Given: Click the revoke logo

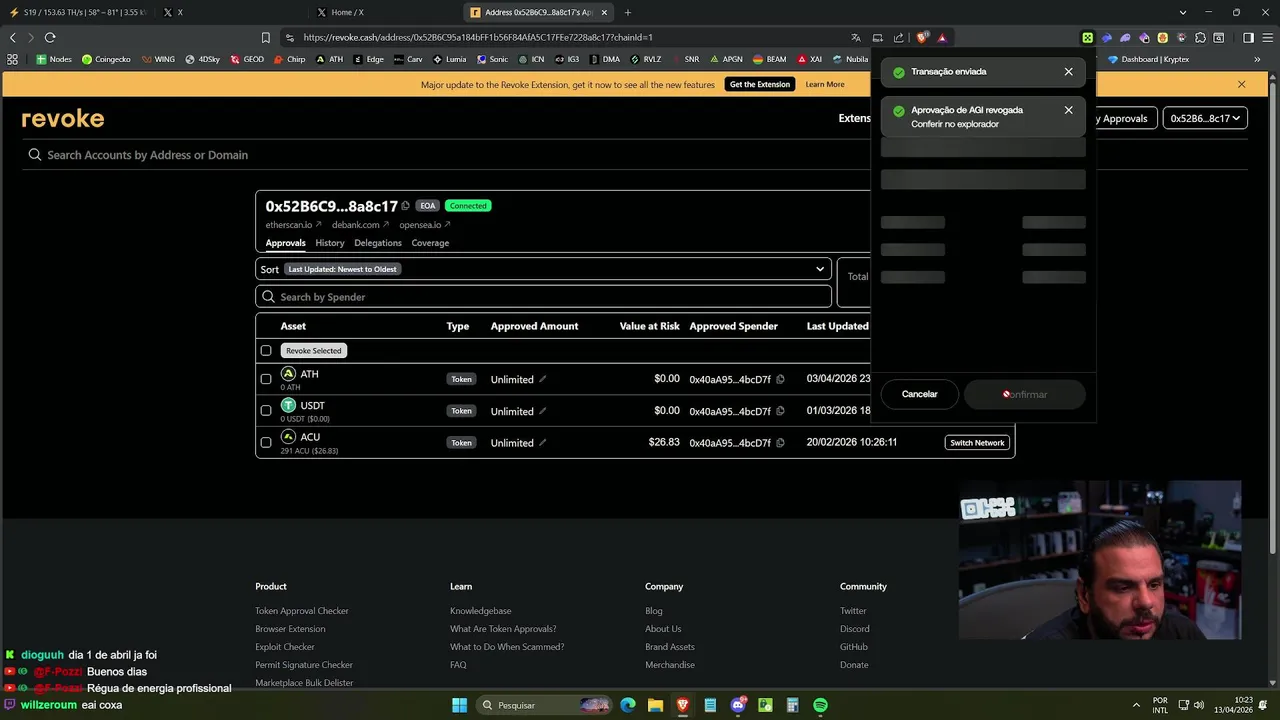Looking at the screenshot, I should coord(63,118).
